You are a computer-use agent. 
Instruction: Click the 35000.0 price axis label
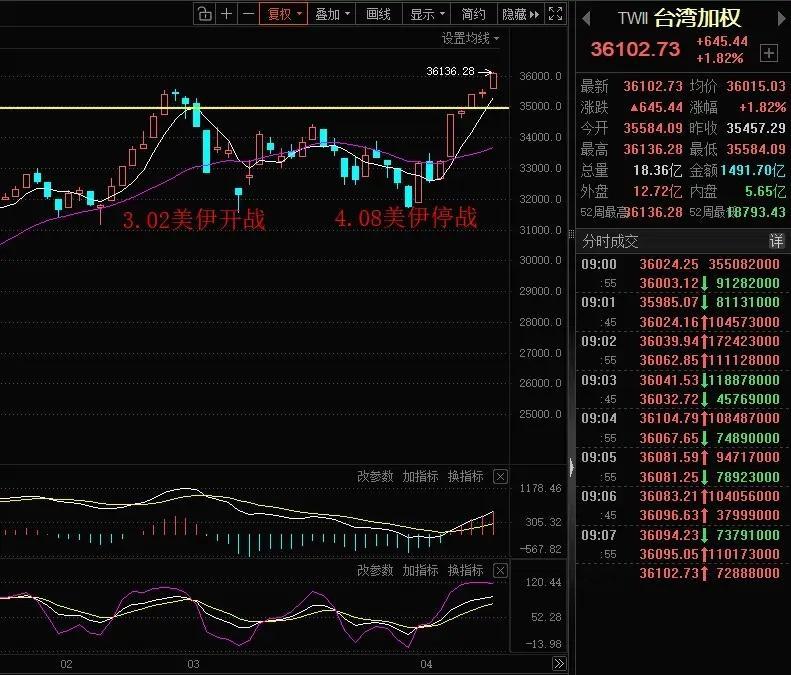pyautogui.click(x=540, y=106)
